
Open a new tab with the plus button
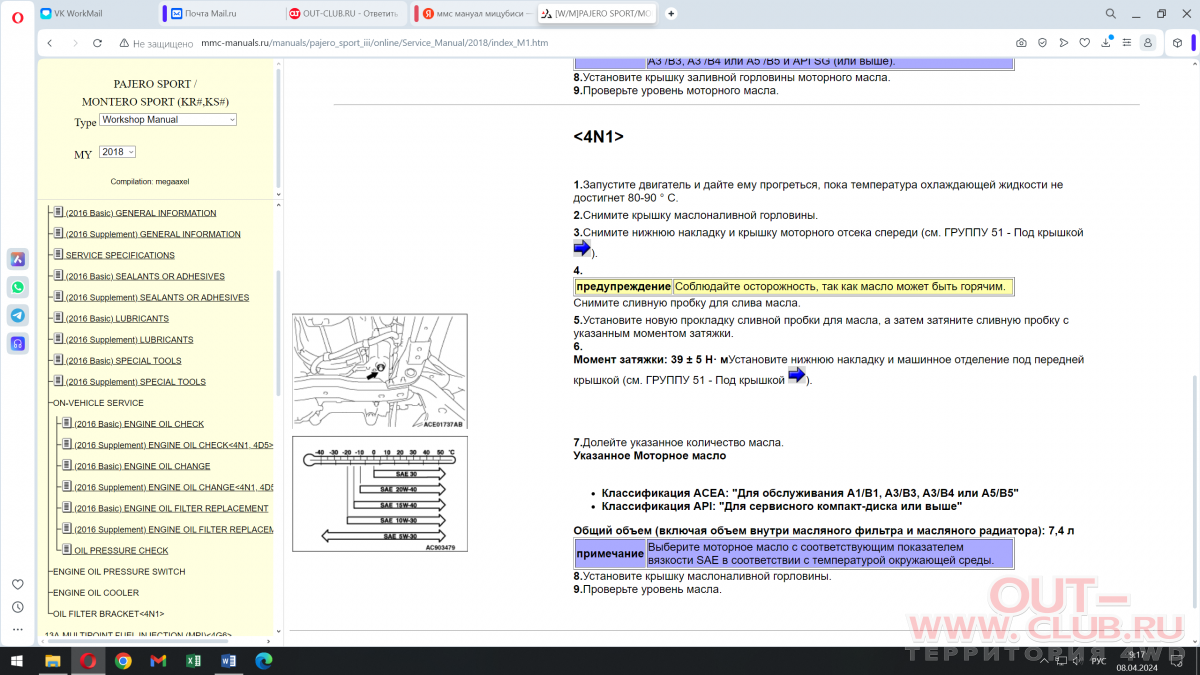670,14
